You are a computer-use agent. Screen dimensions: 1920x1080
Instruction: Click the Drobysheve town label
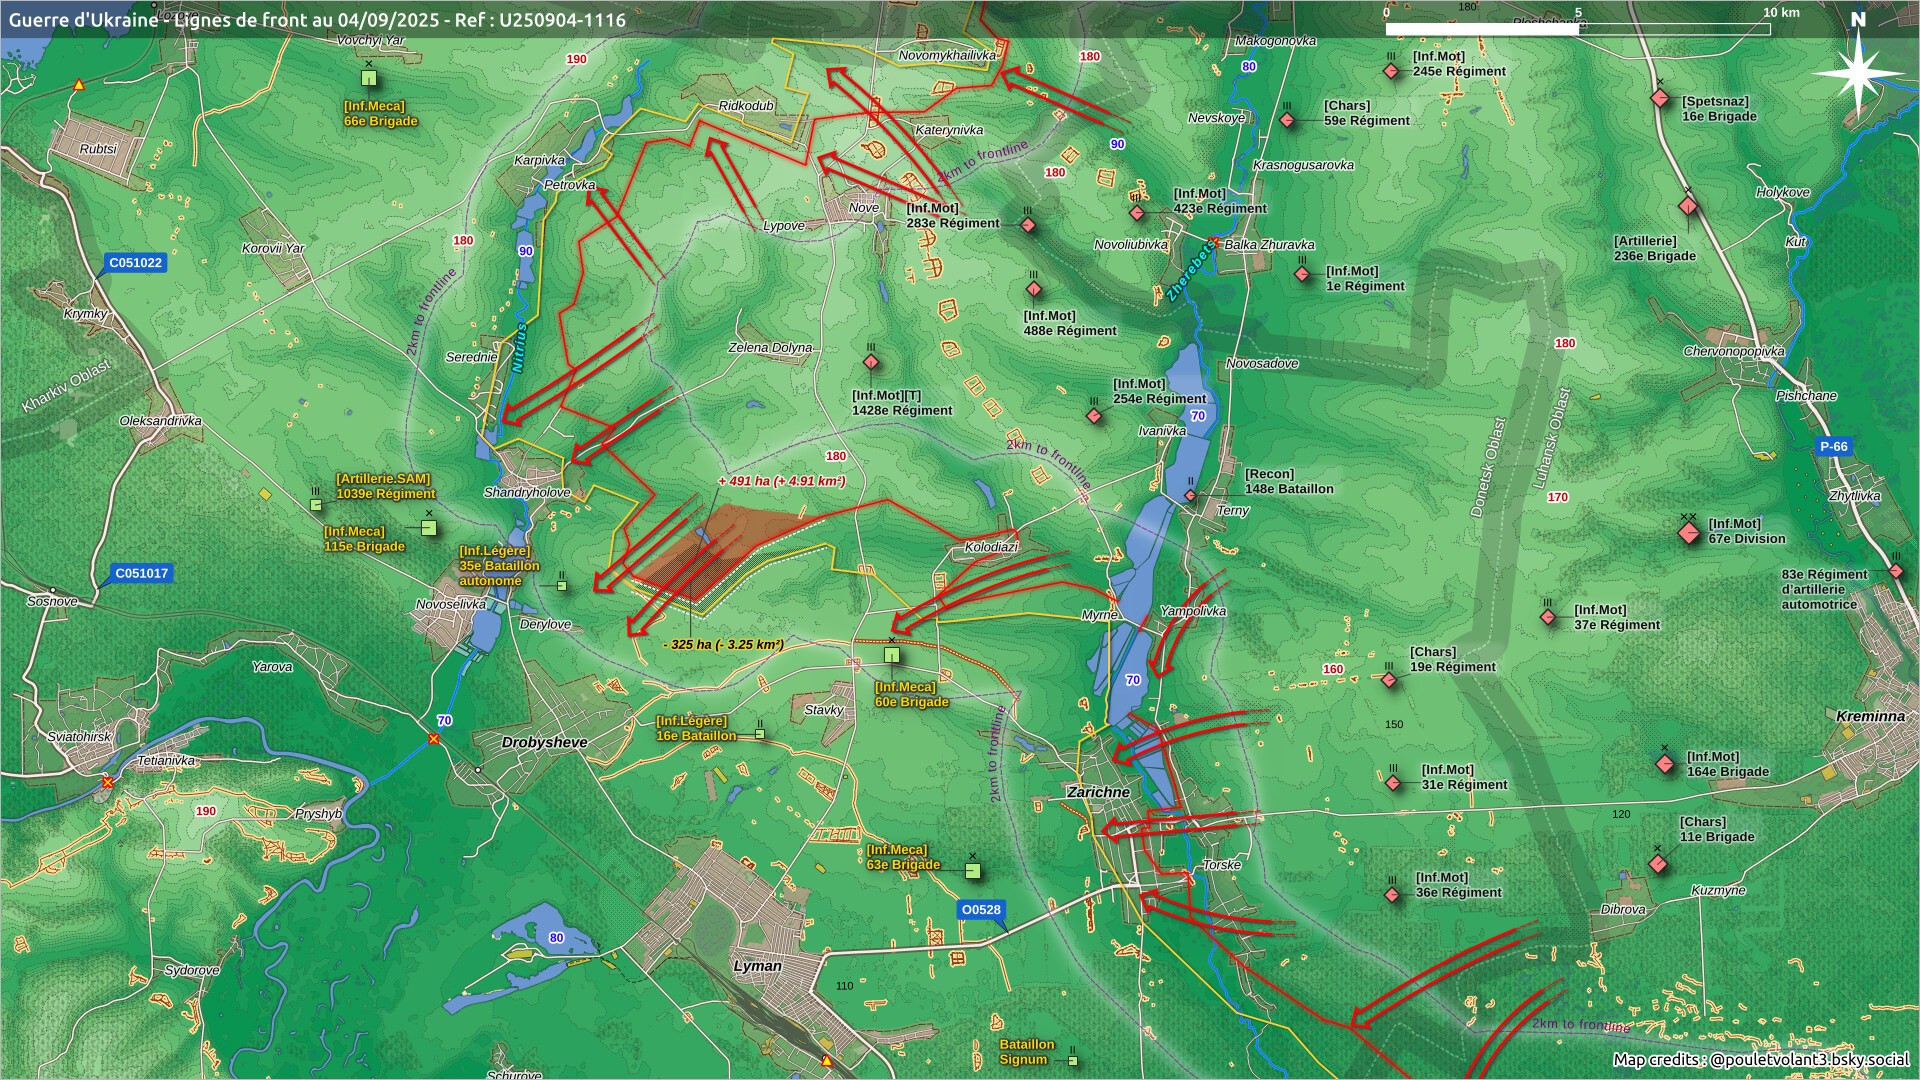pos(544,743)
